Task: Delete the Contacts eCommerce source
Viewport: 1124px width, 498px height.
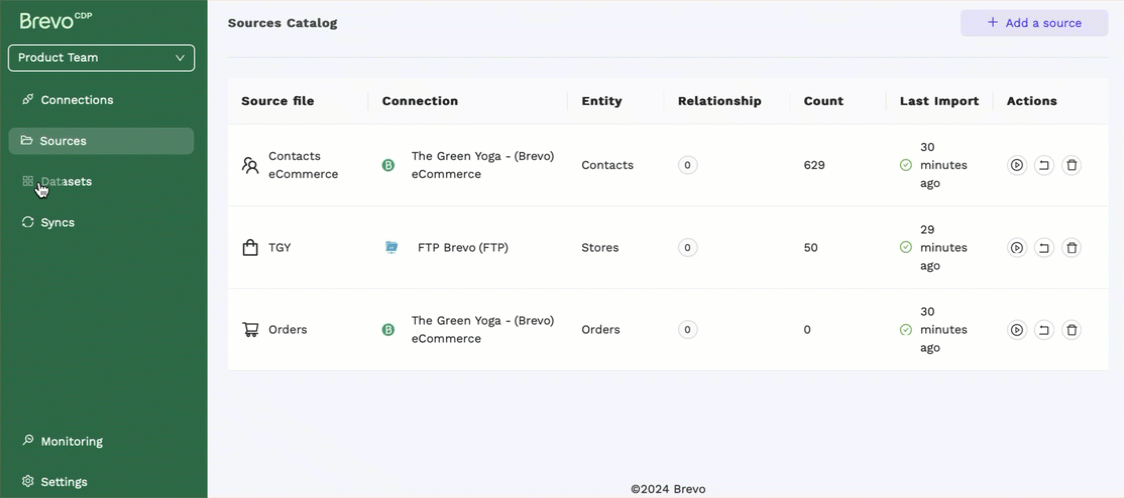Action: point(1071,165)
